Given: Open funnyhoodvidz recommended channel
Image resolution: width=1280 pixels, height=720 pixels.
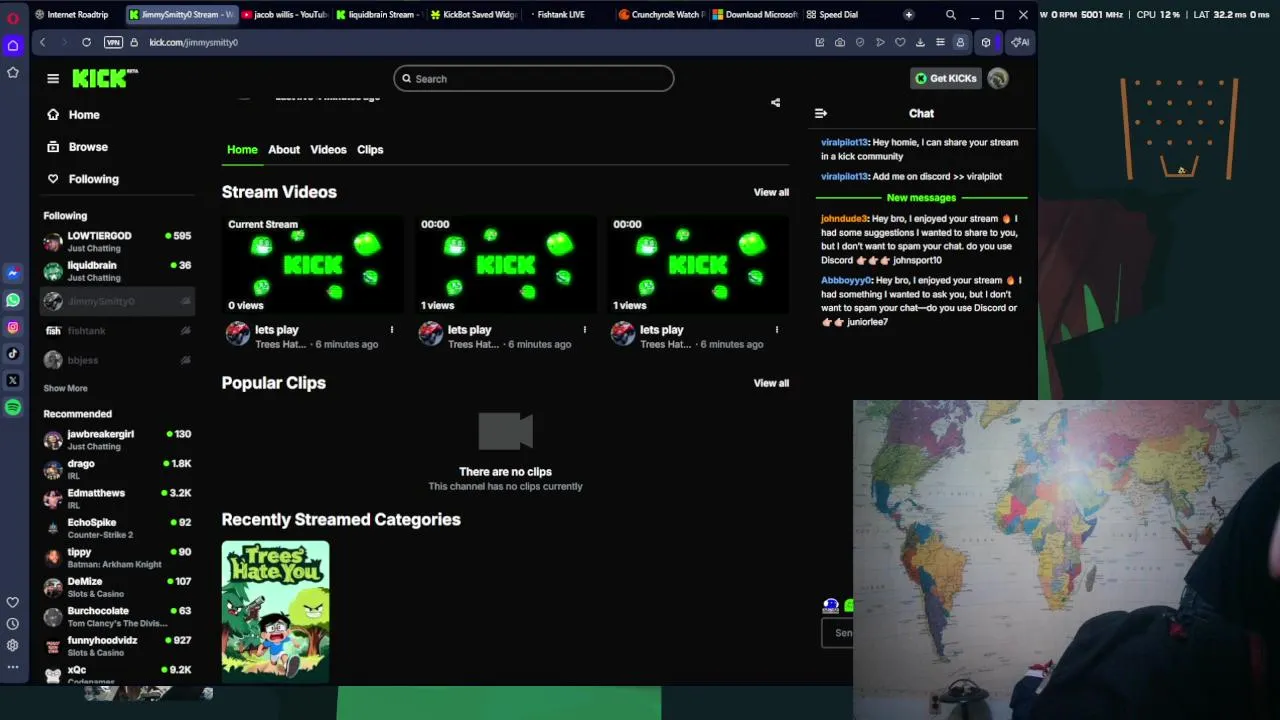Looking at the screenshot, I should 117,646.
